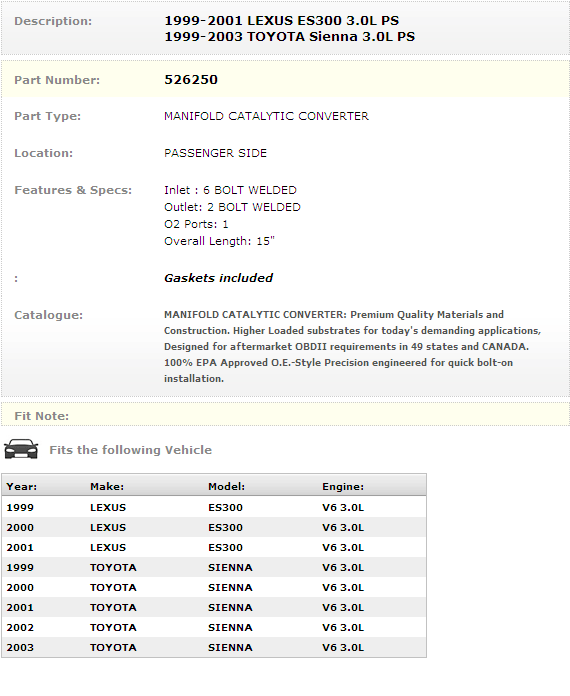Click the Overall Length 15" spec line
This screenshot has width=570, height=696.
[x=219, y=241]
